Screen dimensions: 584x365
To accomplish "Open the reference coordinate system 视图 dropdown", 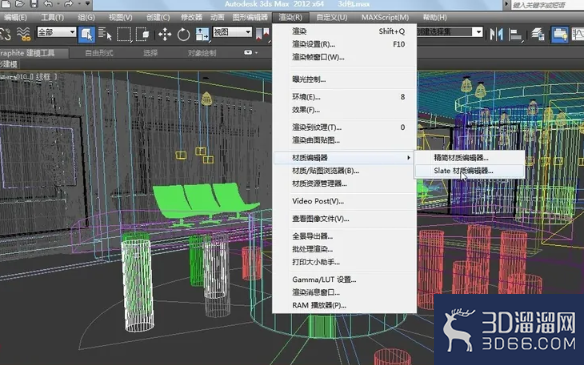I will point(232,32).
